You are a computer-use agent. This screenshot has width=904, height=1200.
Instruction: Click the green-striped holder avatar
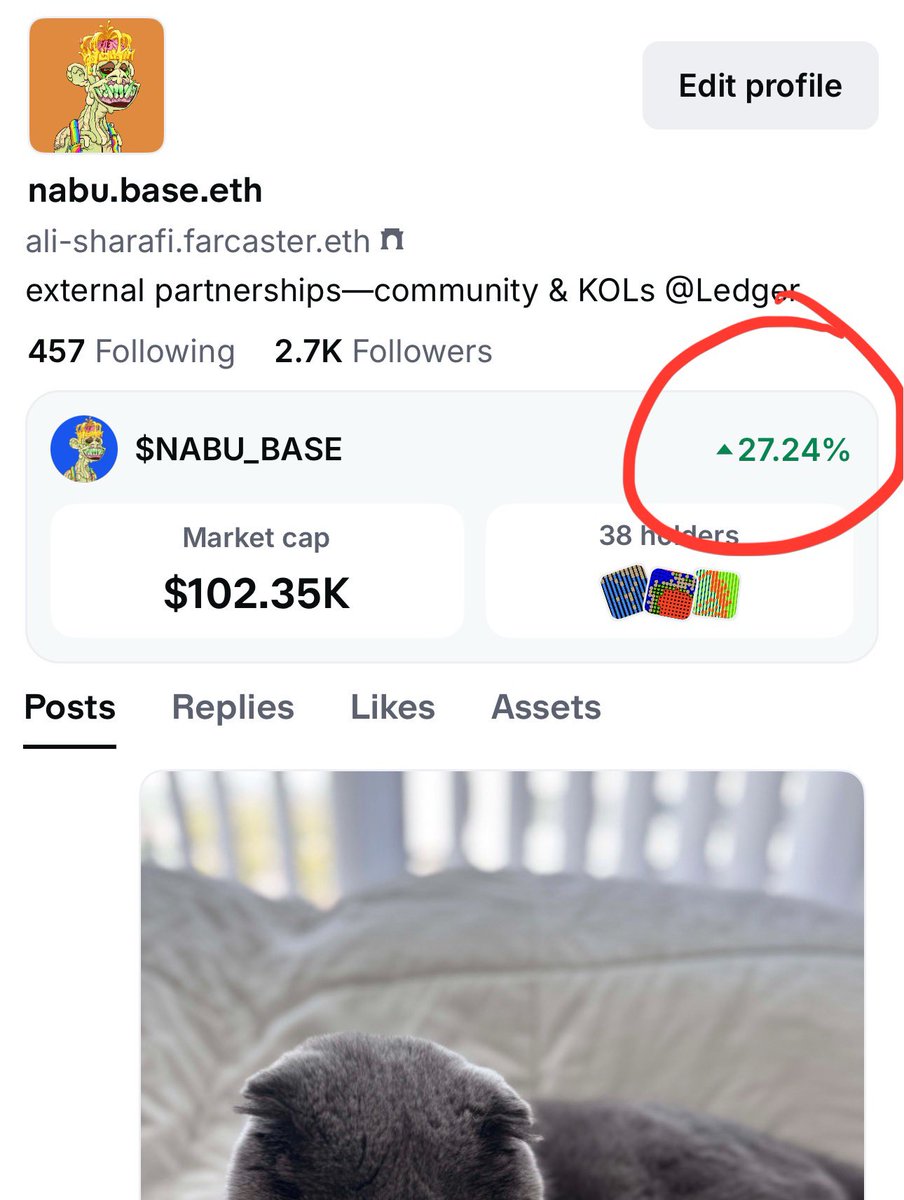[716, 594]
